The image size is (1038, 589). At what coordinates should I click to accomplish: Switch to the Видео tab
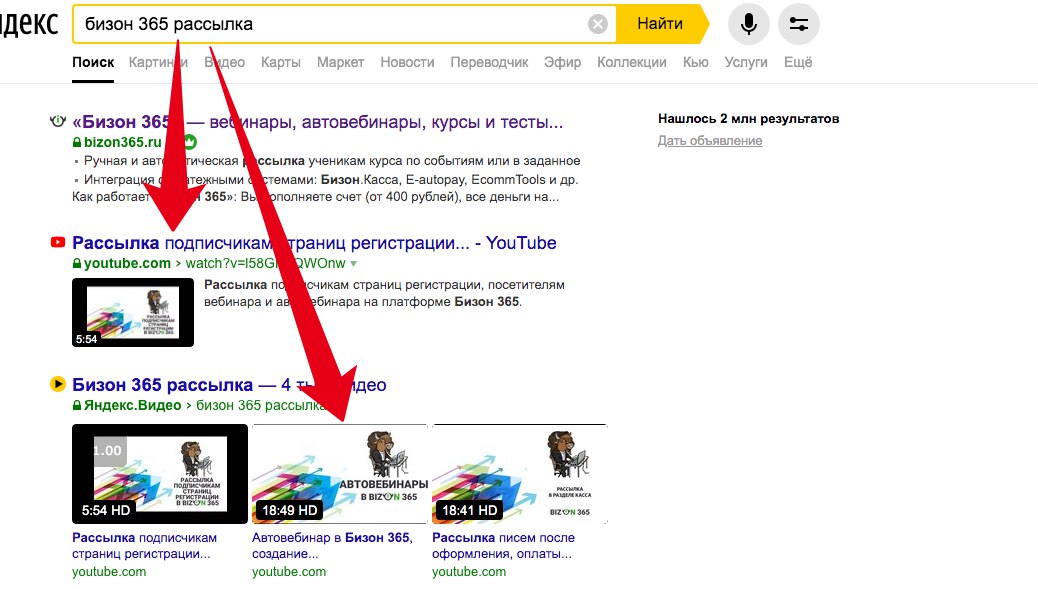pos(224,62)
